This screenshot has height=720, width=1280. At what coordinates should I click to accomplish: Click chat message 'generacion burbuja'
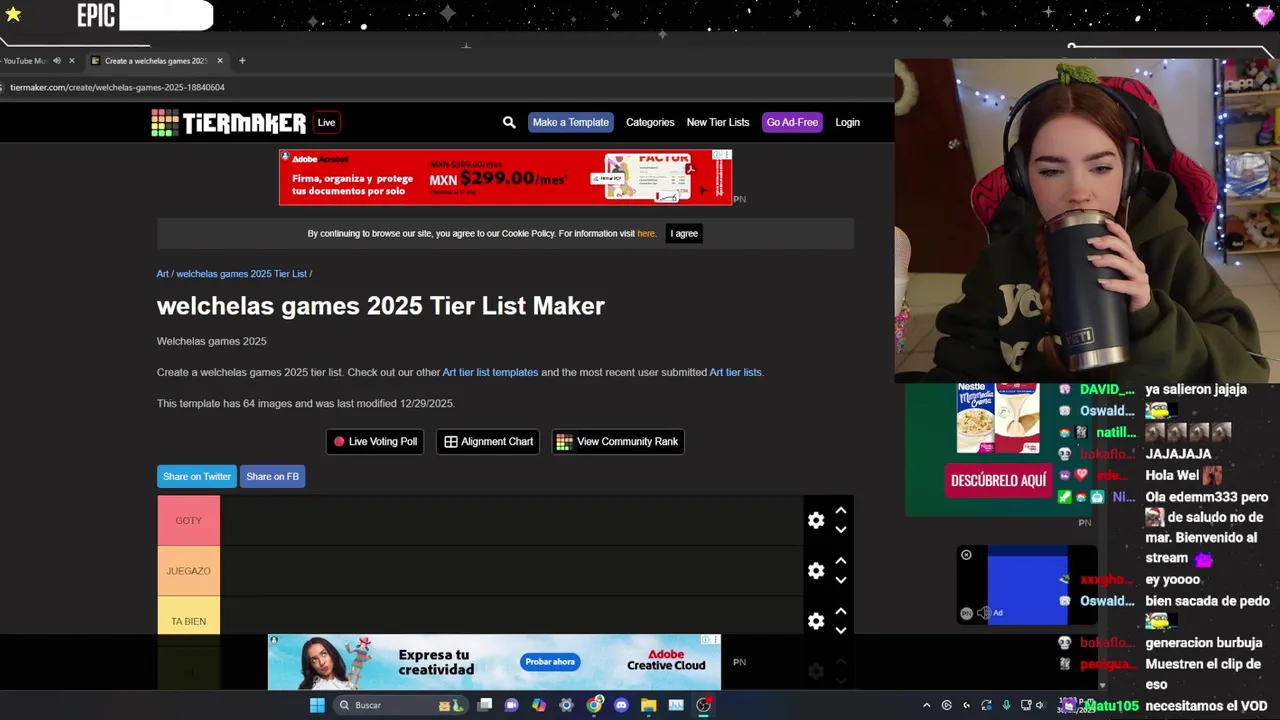coord(1204,643)
